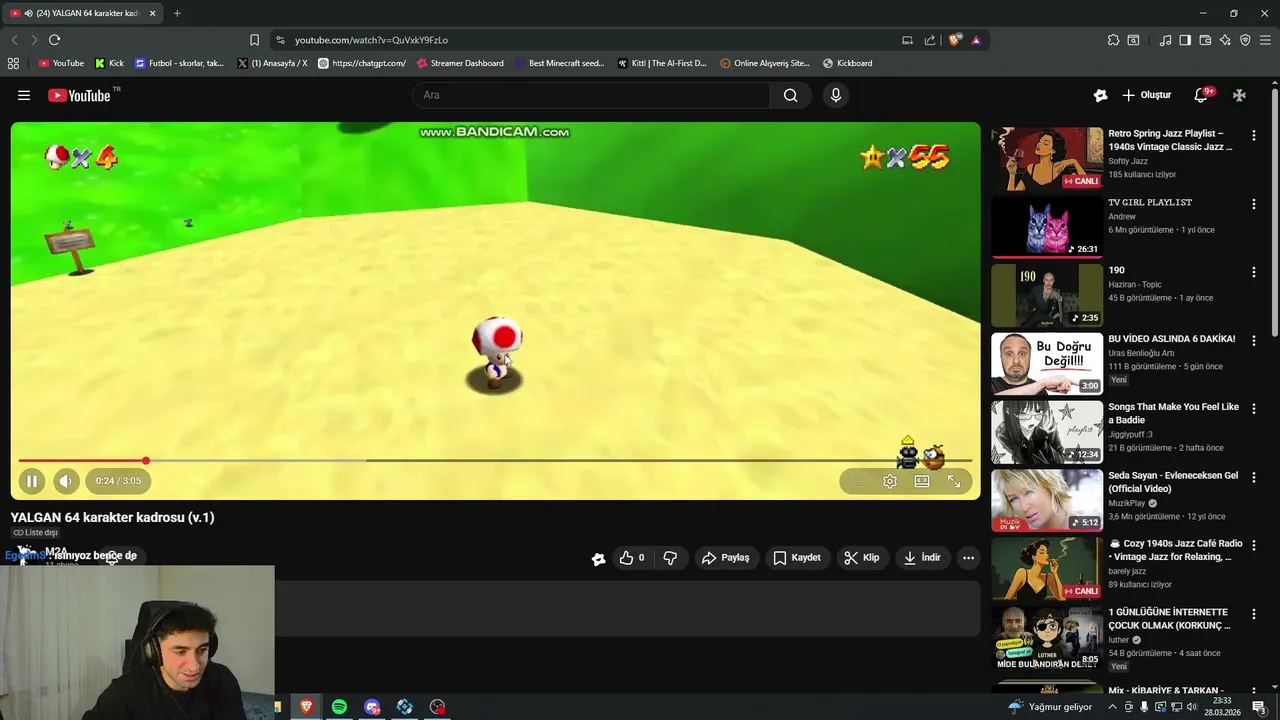Open a new browser tab
Image resolution: width=1280 pixels, height=720 pixels.
177,13
